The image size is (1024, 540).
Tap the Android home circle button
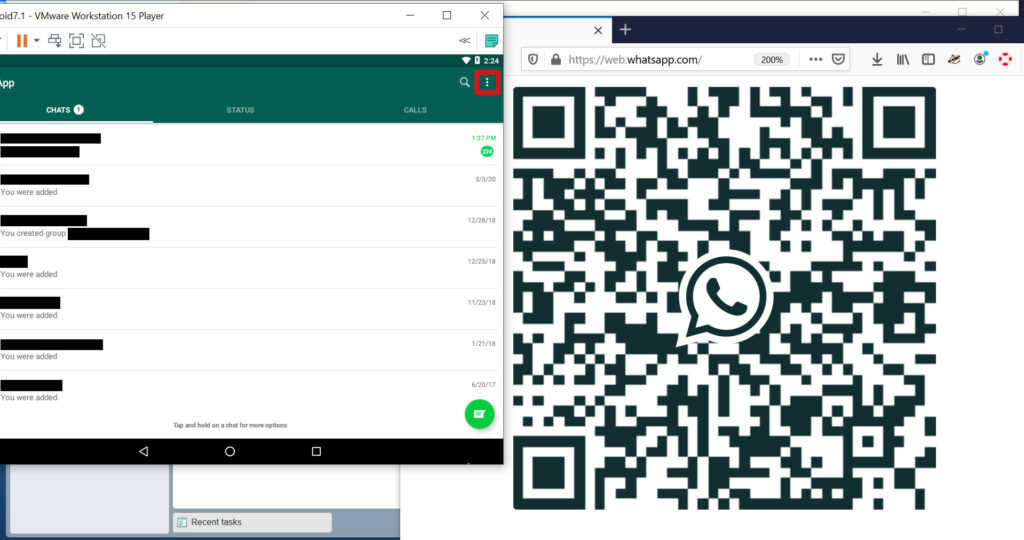click(x=230, y=451)
